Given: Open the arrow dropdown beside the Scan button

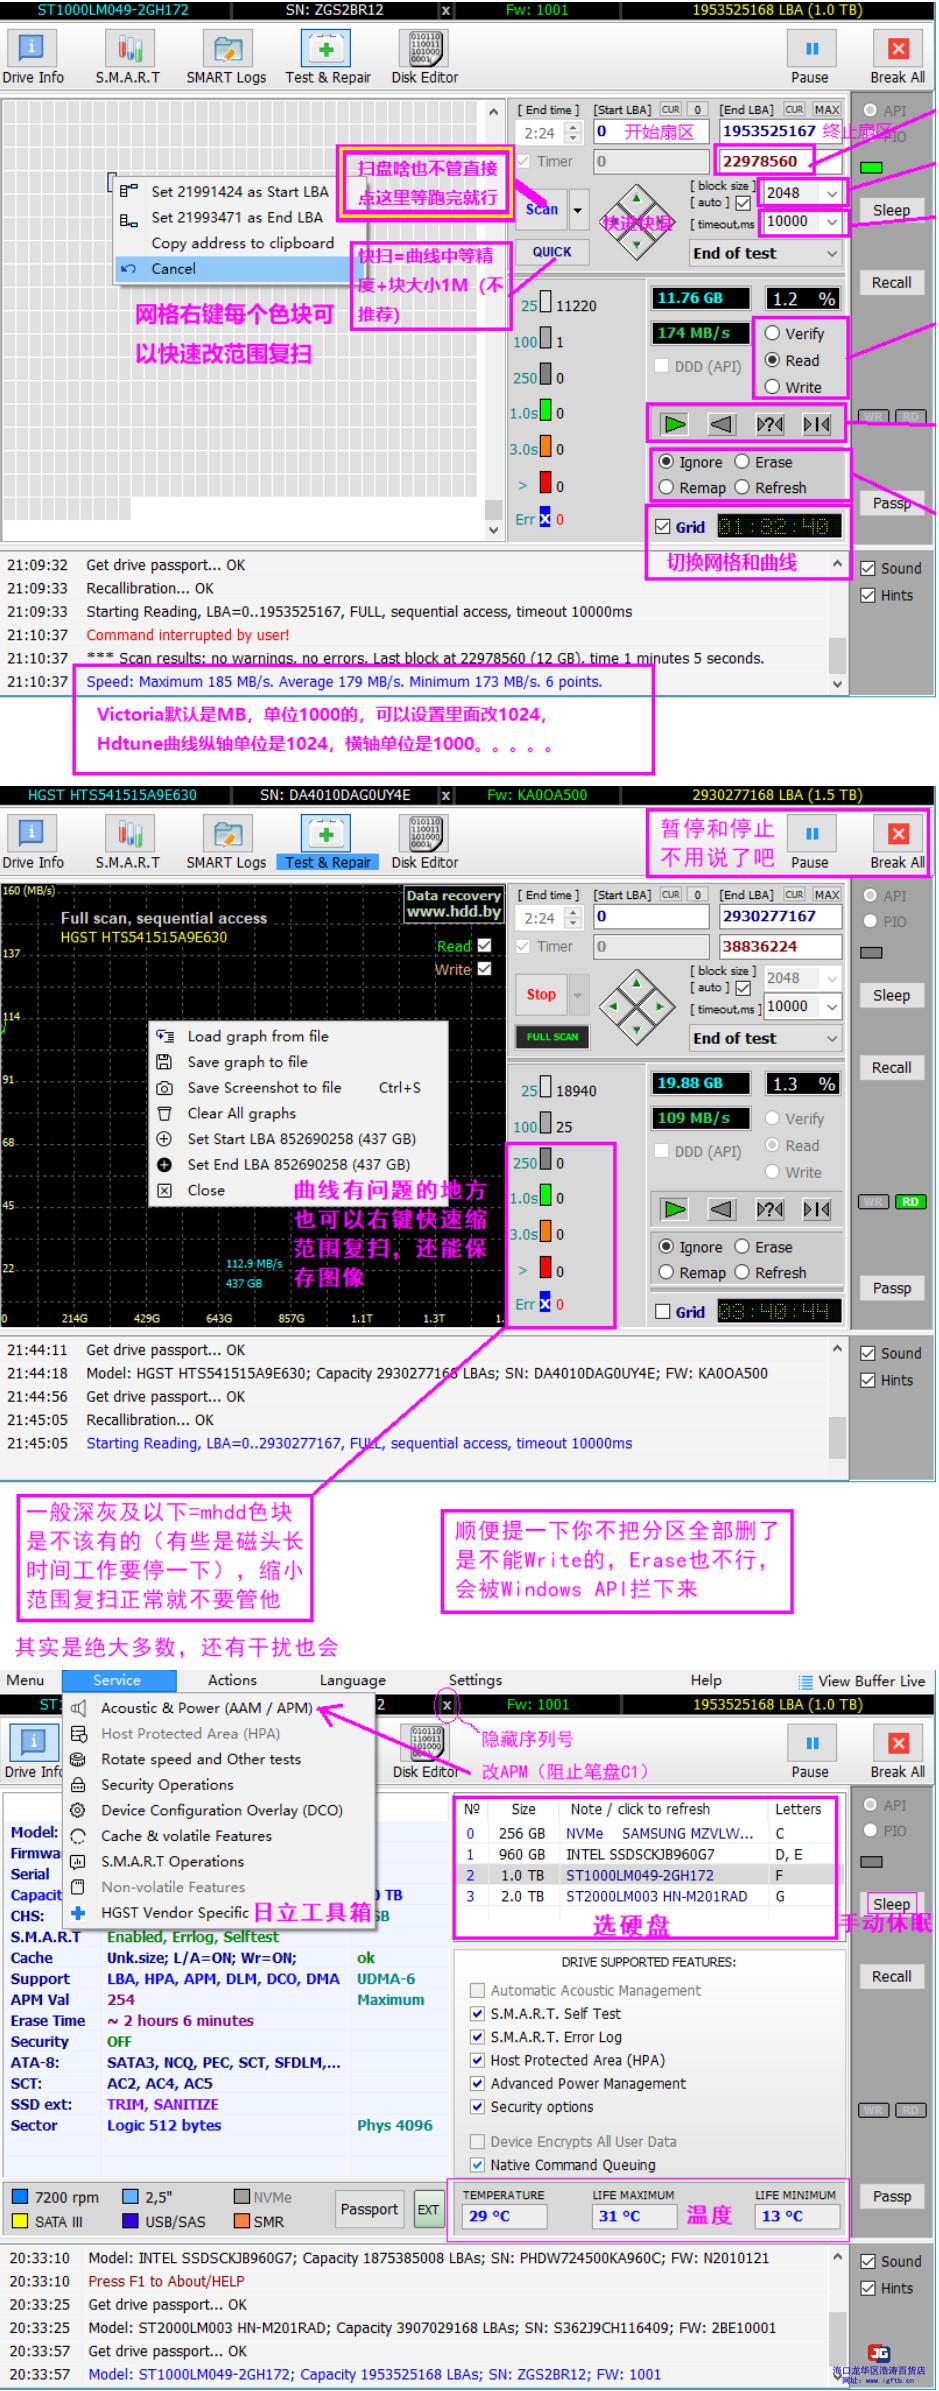Looking at the screenshot, I should coord(577,211).
